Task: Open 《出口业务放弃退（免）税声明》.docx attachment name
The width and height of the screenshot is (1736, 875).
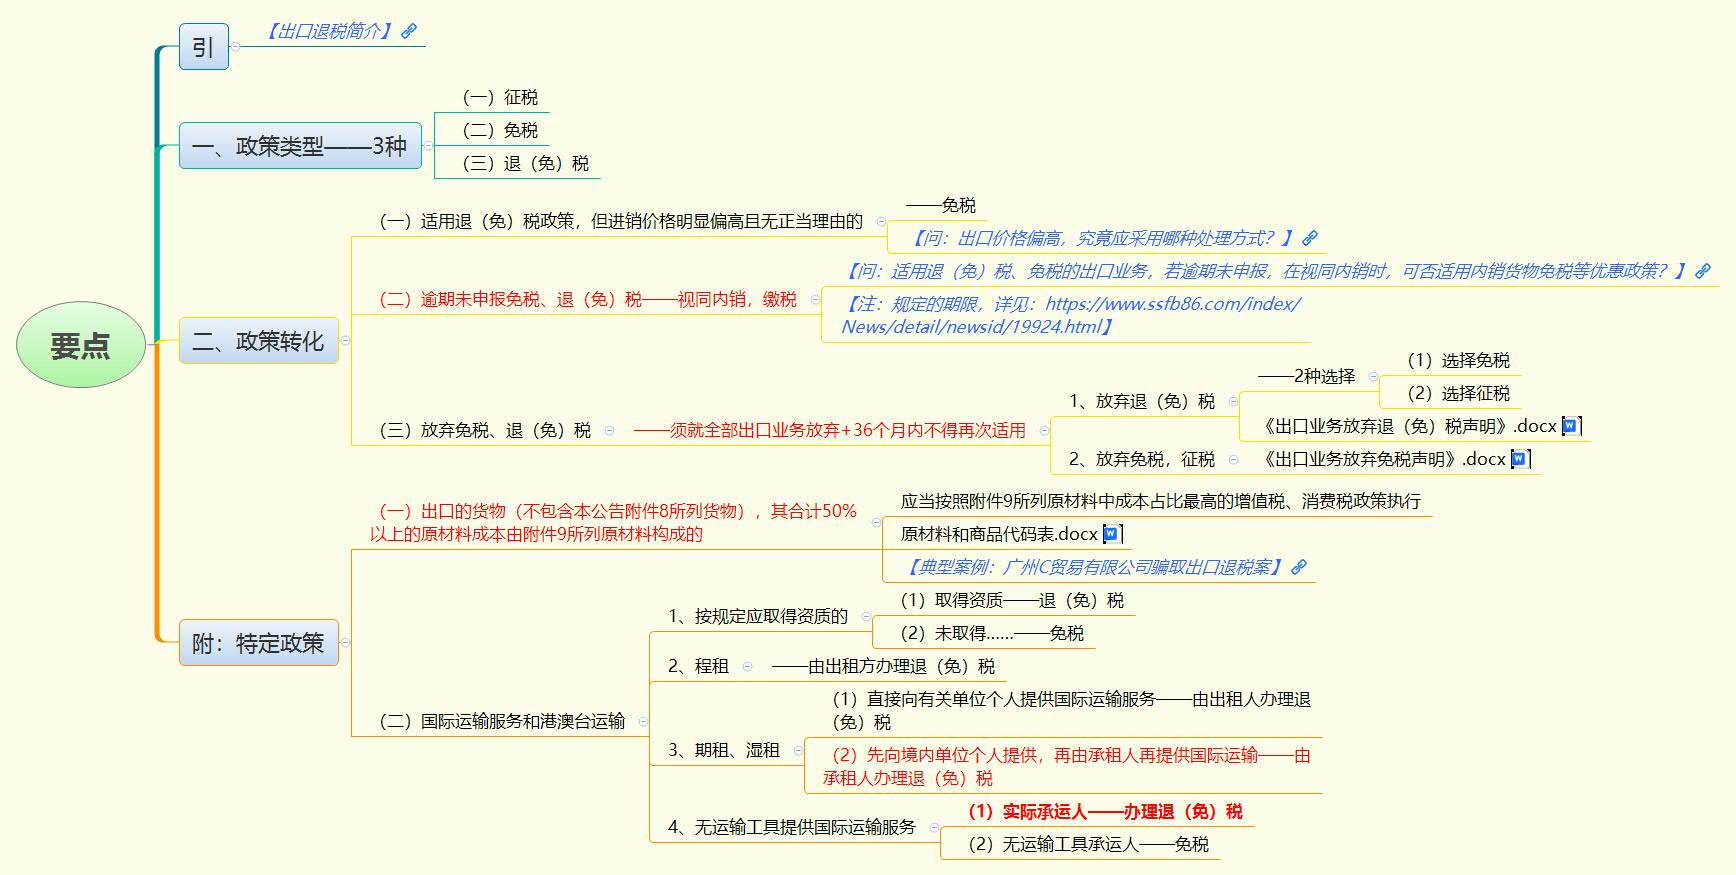Action: [x=1407, y=426]
